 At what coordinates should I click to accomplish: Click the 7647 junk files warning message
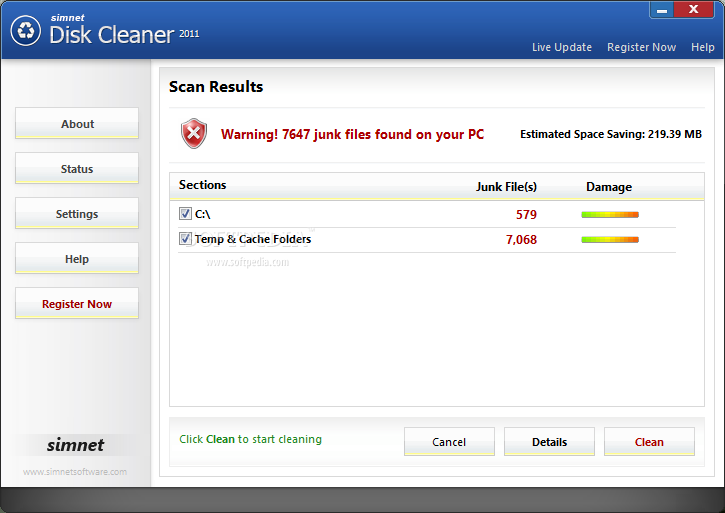coord(352,134)
